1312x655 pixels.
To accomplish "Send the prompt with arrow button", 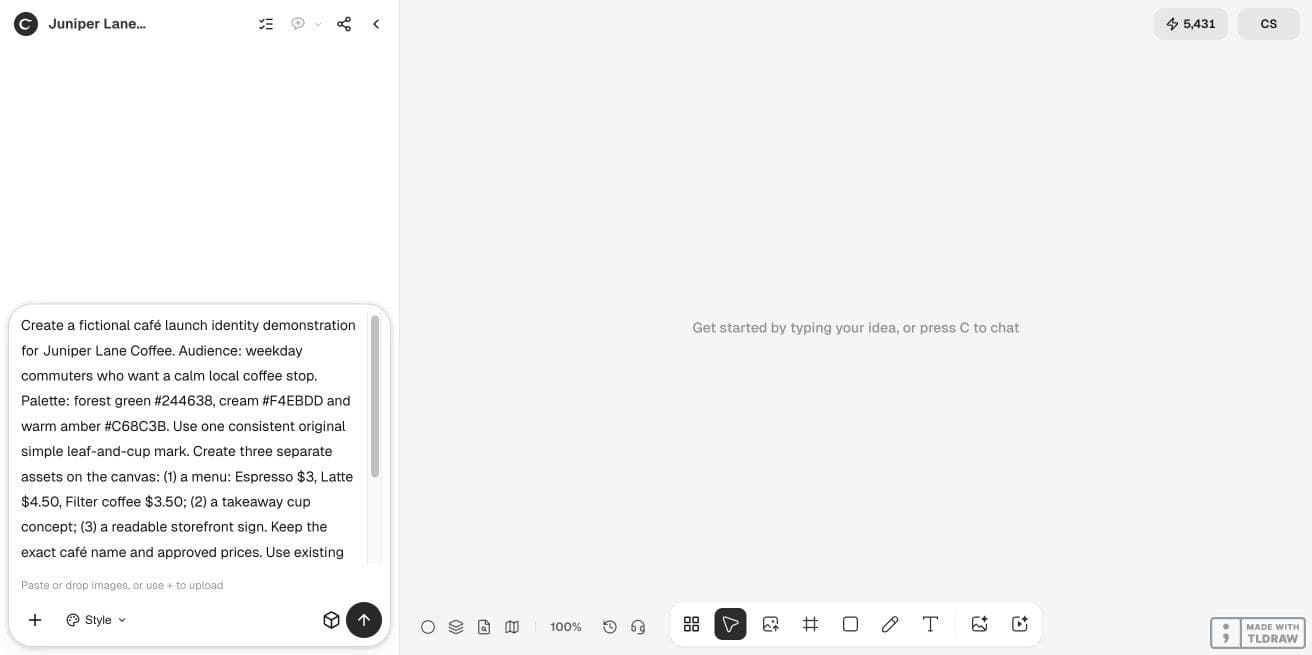I will 364,620.
